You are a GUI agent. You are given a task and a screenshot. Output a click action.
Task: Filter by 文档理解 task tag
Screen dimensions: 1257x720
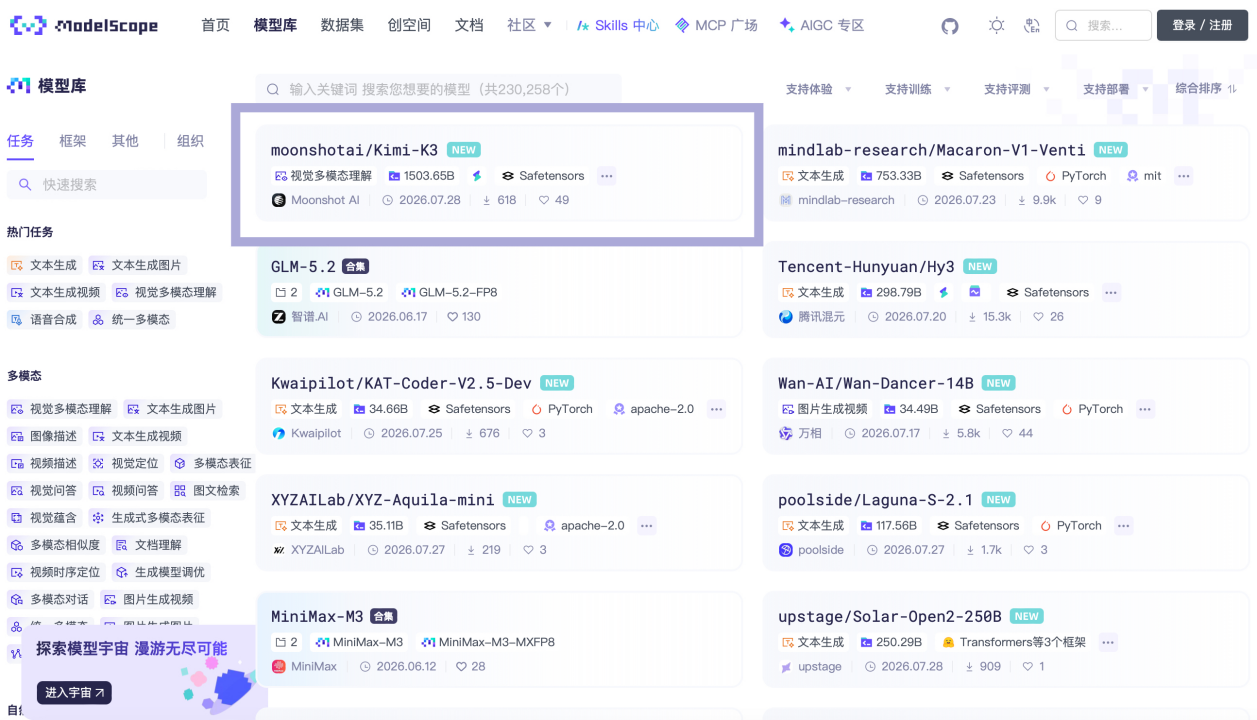(x=147, y=544)
